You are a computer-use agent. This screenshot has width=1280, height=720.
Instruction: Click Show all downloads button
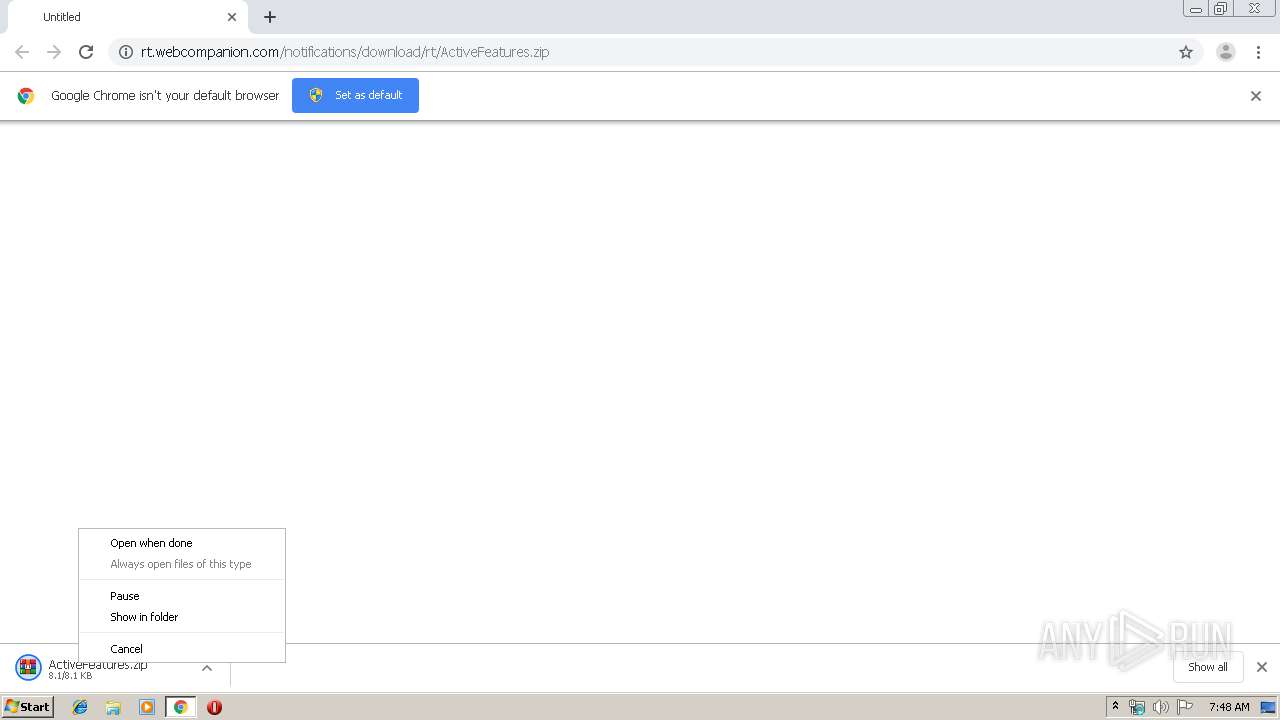click(1208, 667)
